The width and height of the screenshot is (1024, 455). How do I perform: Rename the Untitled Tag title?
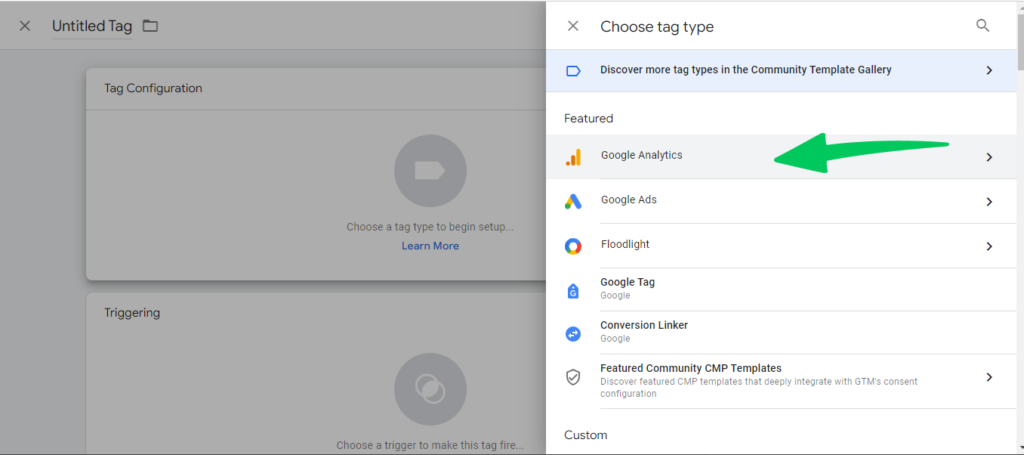(x=92, y=26)
